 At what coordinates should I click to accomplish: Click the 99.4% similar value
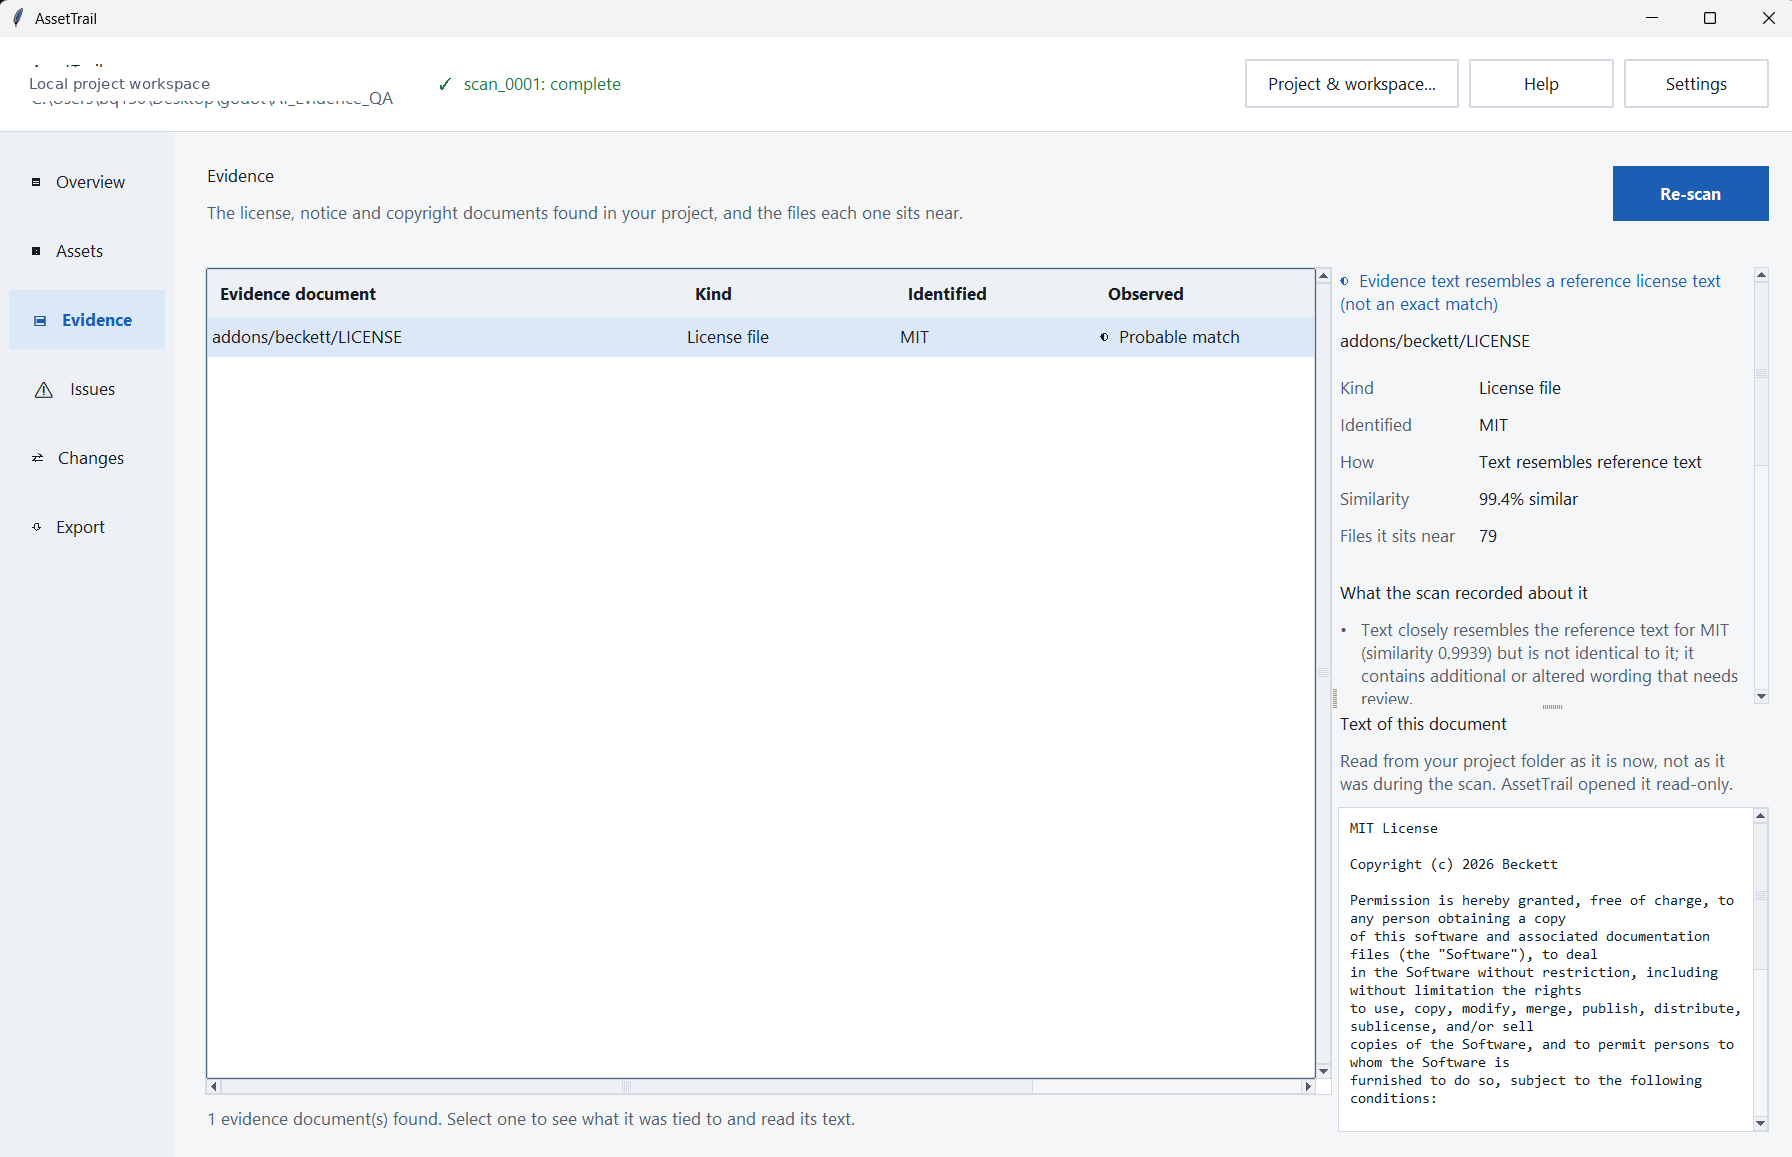point(1528,499)
